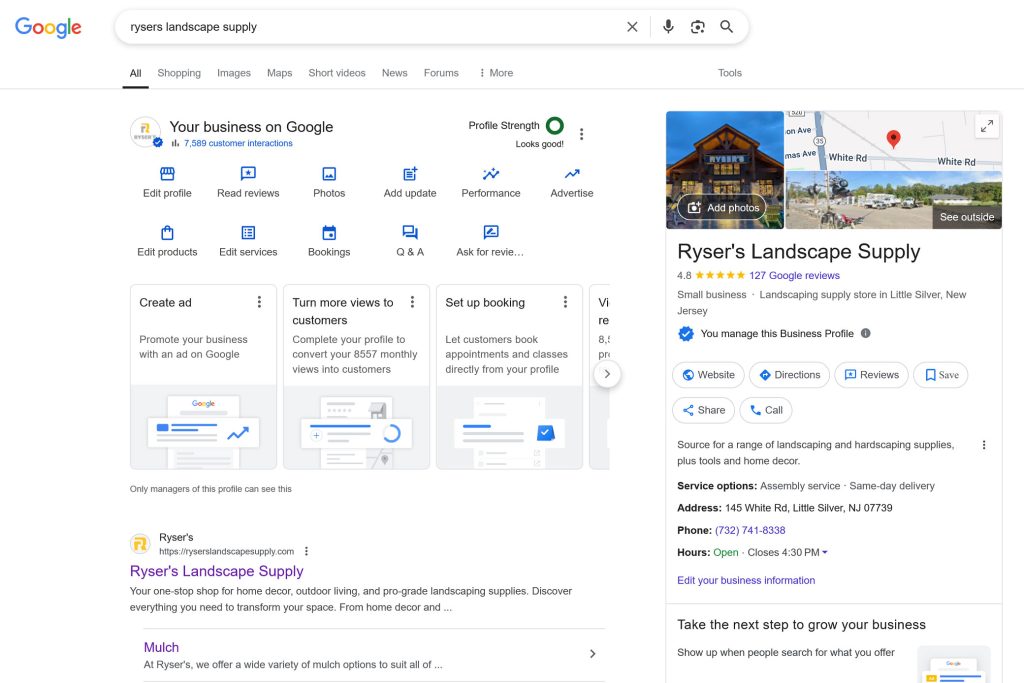Click Add update icon

tap(410, 174)
